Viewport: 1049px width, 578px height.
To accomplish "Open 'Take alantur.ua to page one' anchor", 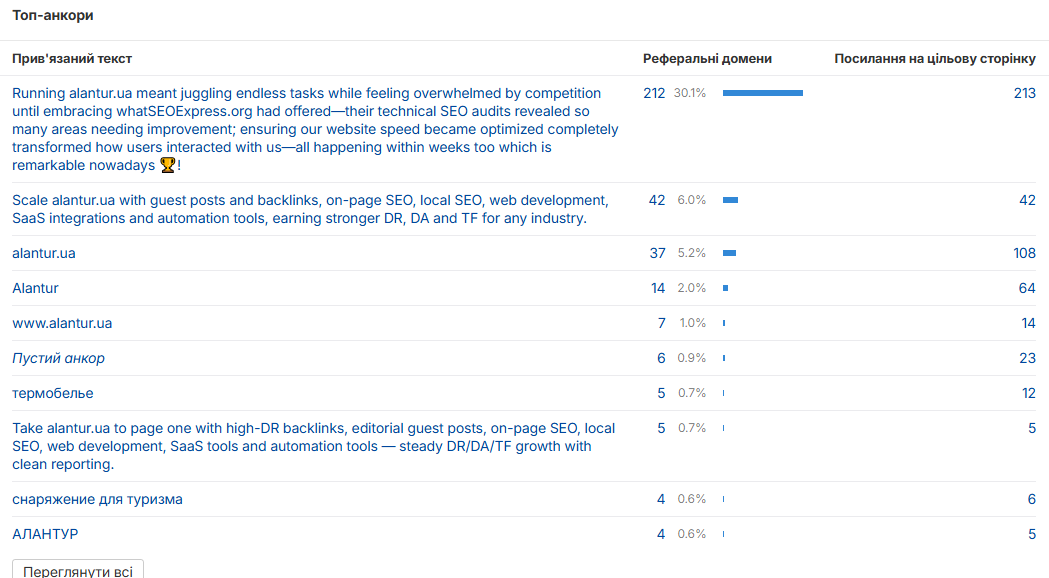I will coord(314,446).
